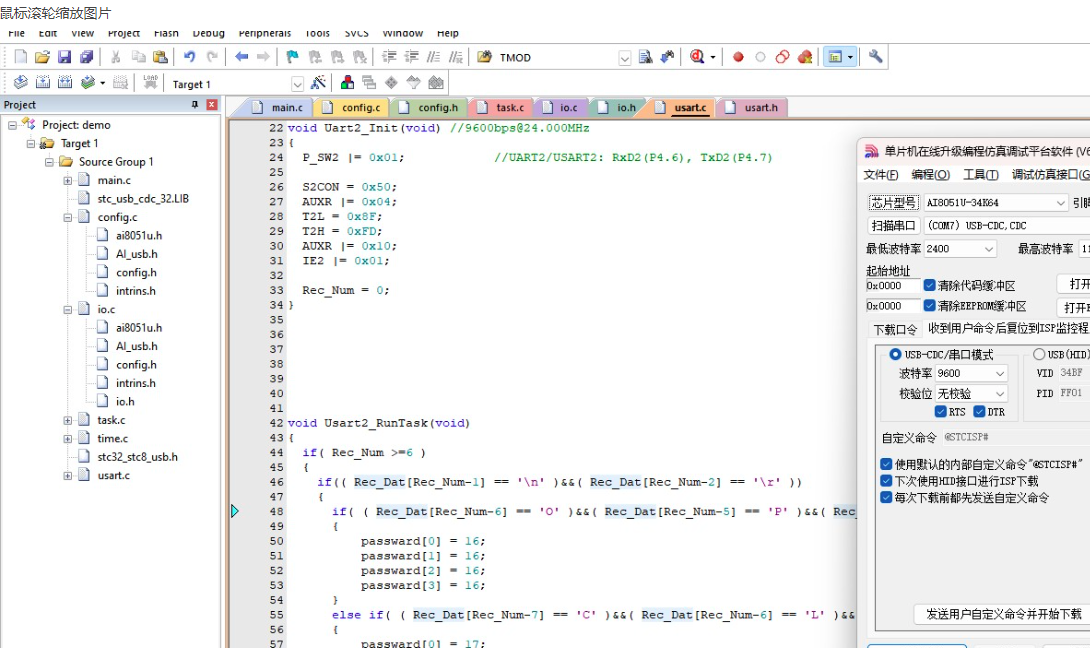
Task: Select stc_usb_cdc_32.LIB in project tree
Action: click(143, 199)
